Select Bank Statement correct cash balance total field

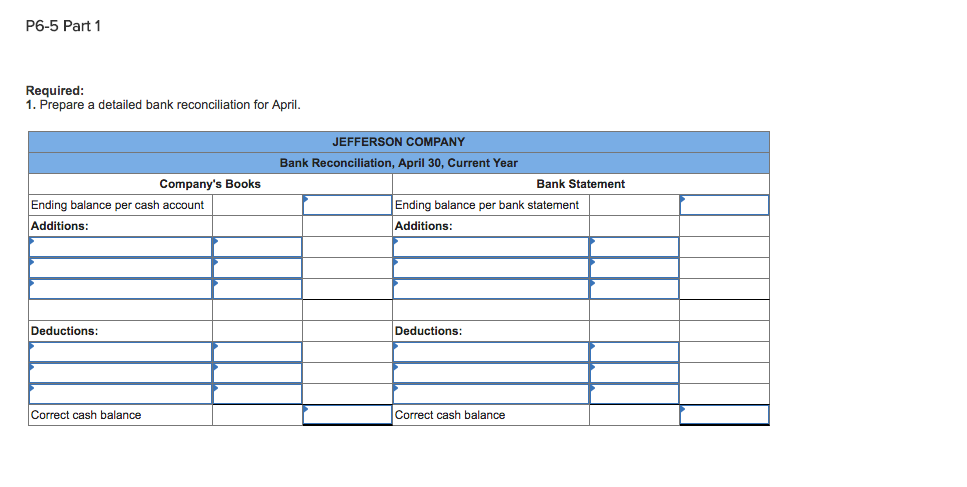coord(724,415)
